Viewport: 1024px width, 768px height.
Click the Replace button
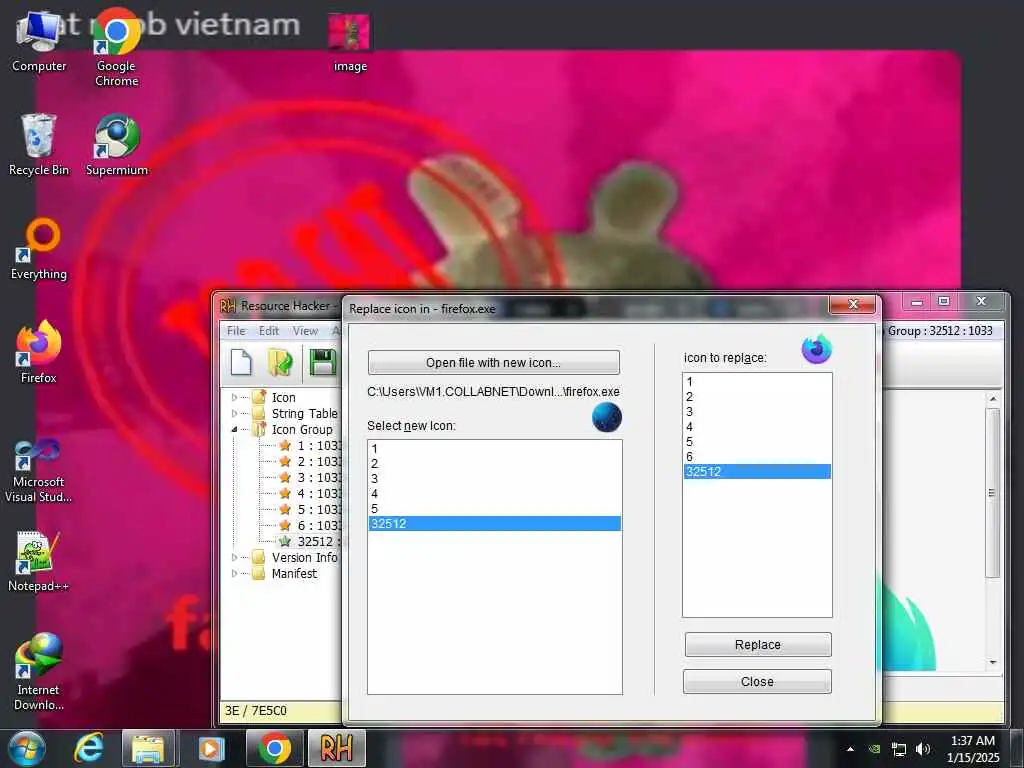[758, 645]
